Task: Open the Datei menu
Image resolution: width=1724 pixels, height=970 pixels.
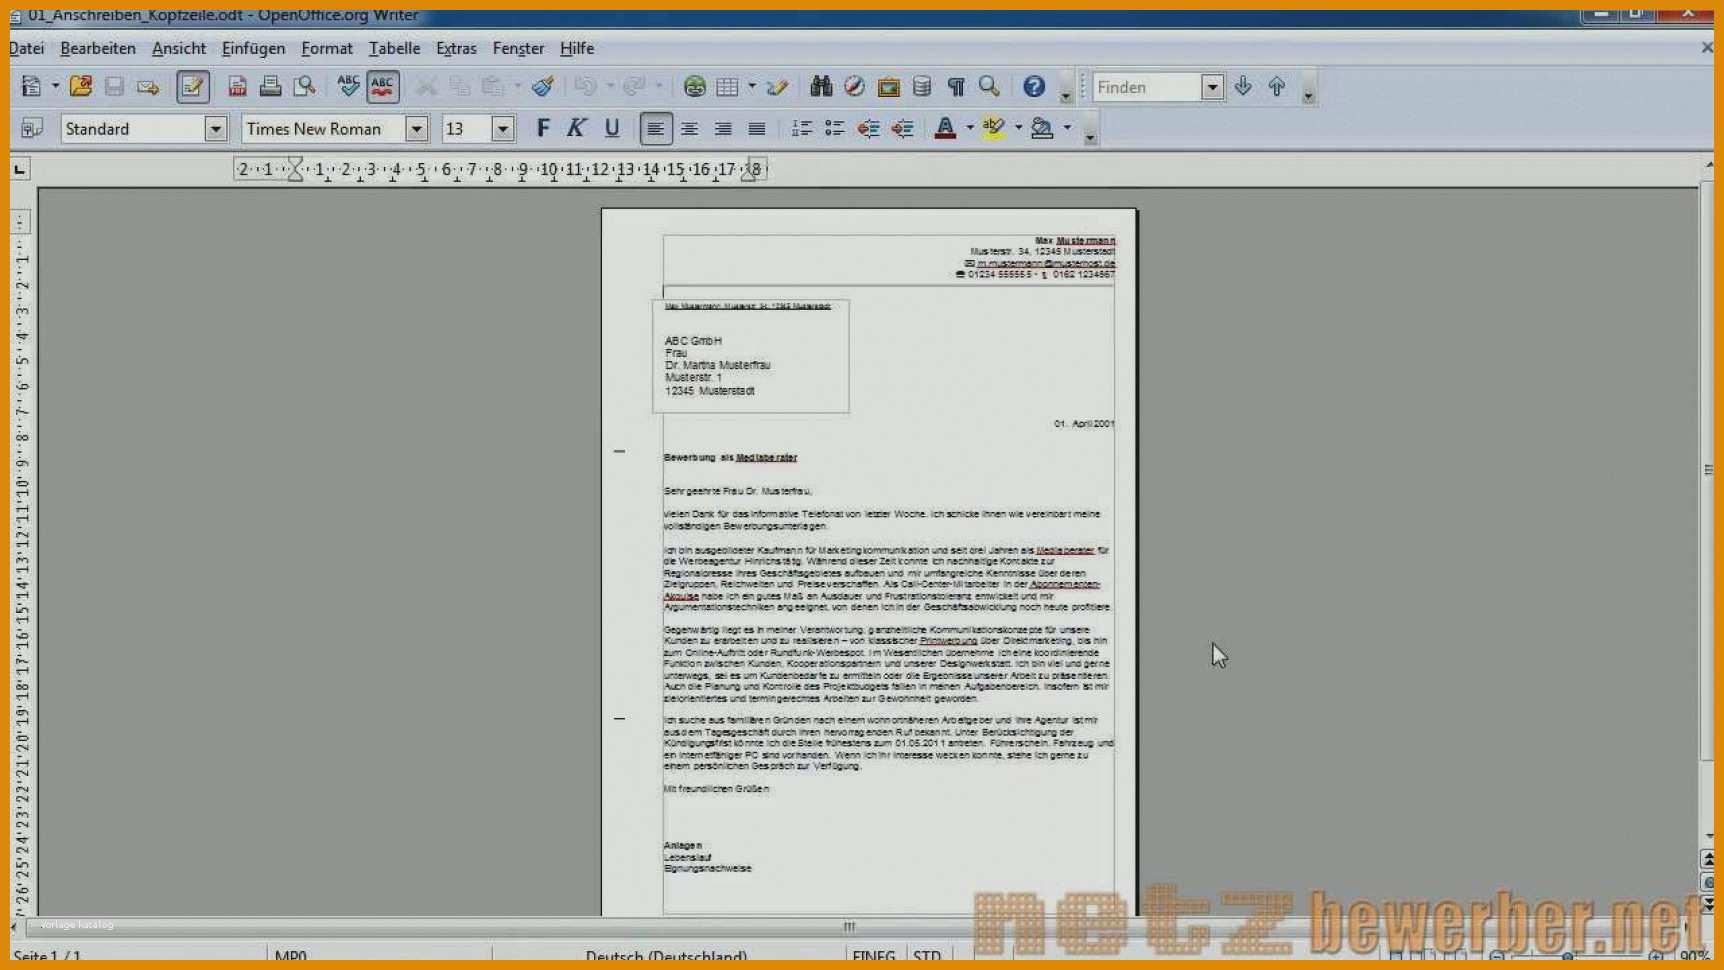Action: point(27,48)
